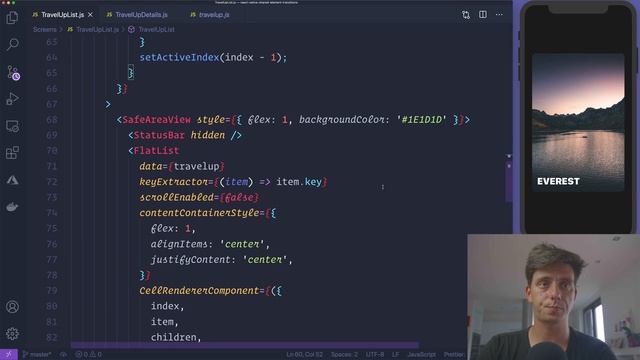
Task: Click JavaScript language mode in status bar
Action: (421, 354)
